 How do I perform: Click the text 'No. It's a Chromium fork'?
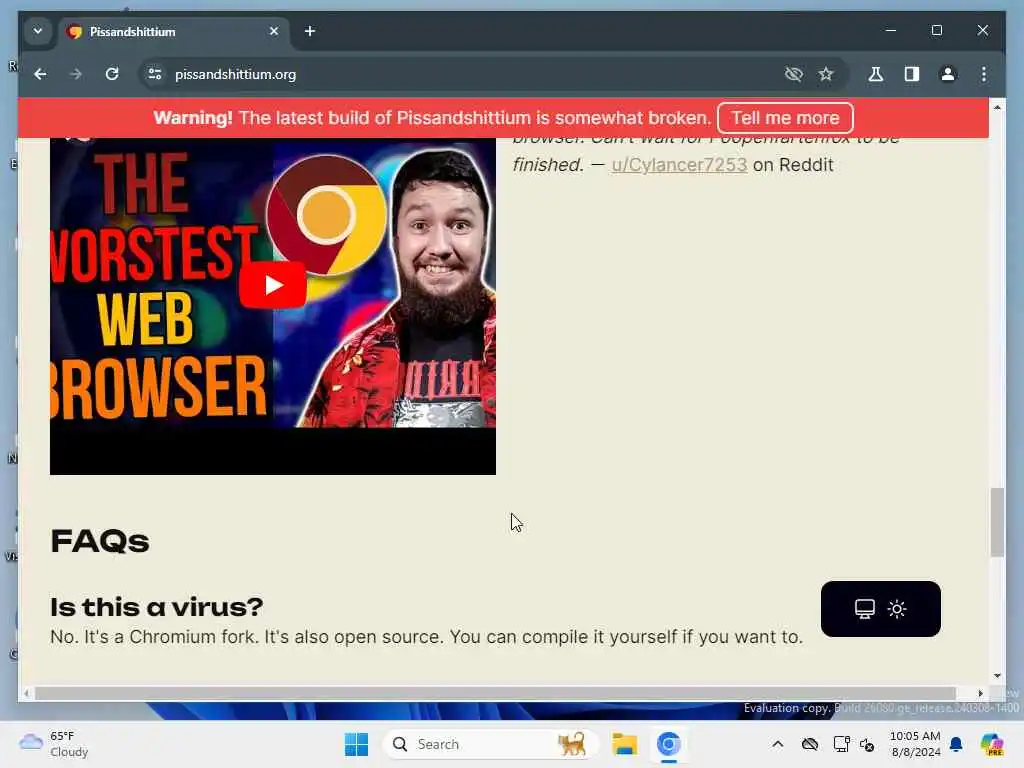153,637
